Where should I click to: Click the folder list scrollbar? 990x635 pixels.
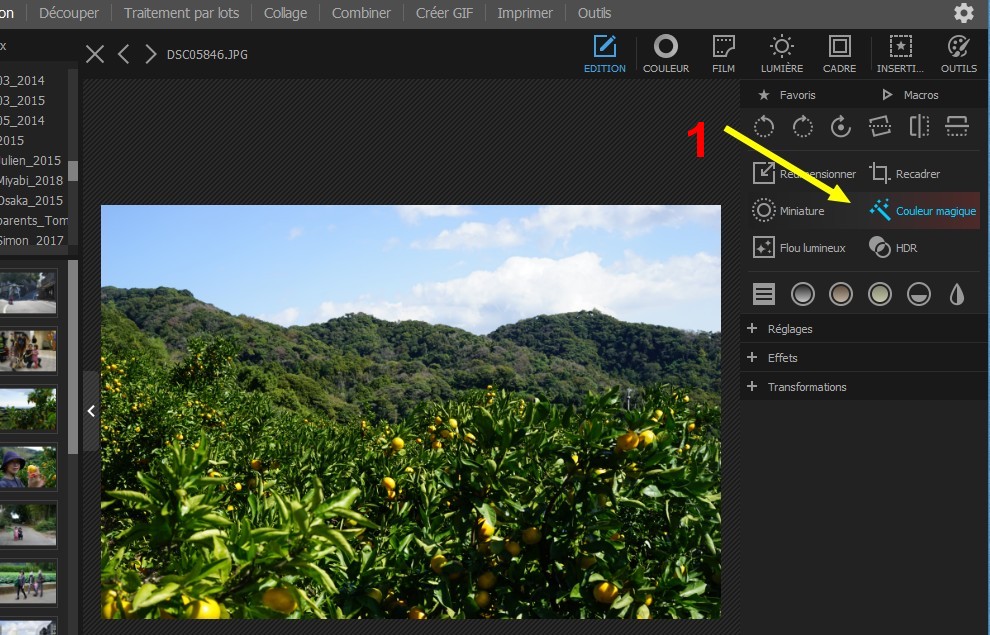[x=73, y=170]
